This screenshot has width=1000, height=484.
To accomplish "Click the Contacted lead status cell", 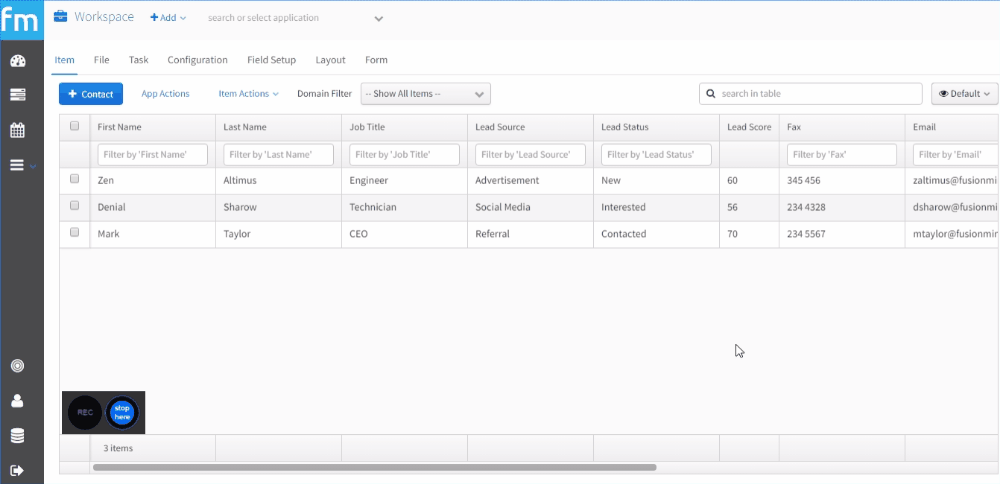I will 656,234.
